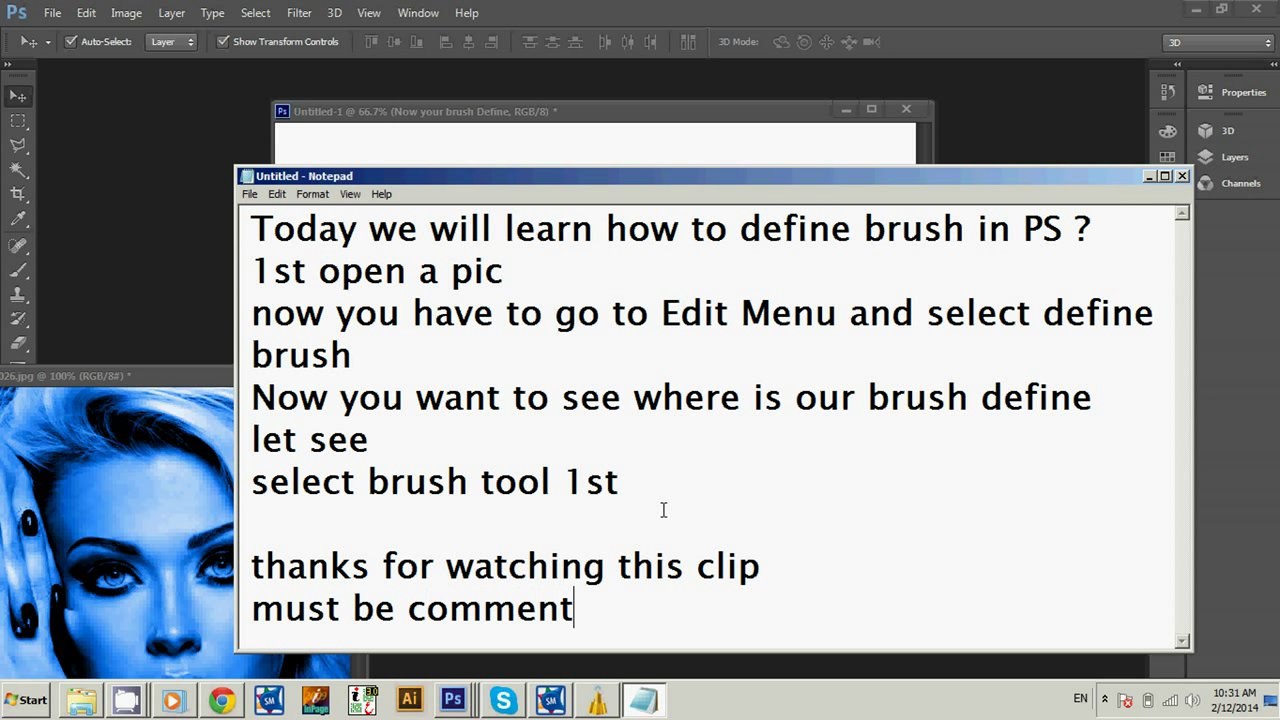Open Skype from the taskbar
Viewport: 1280px width, 720px height.
pos(503,700)
